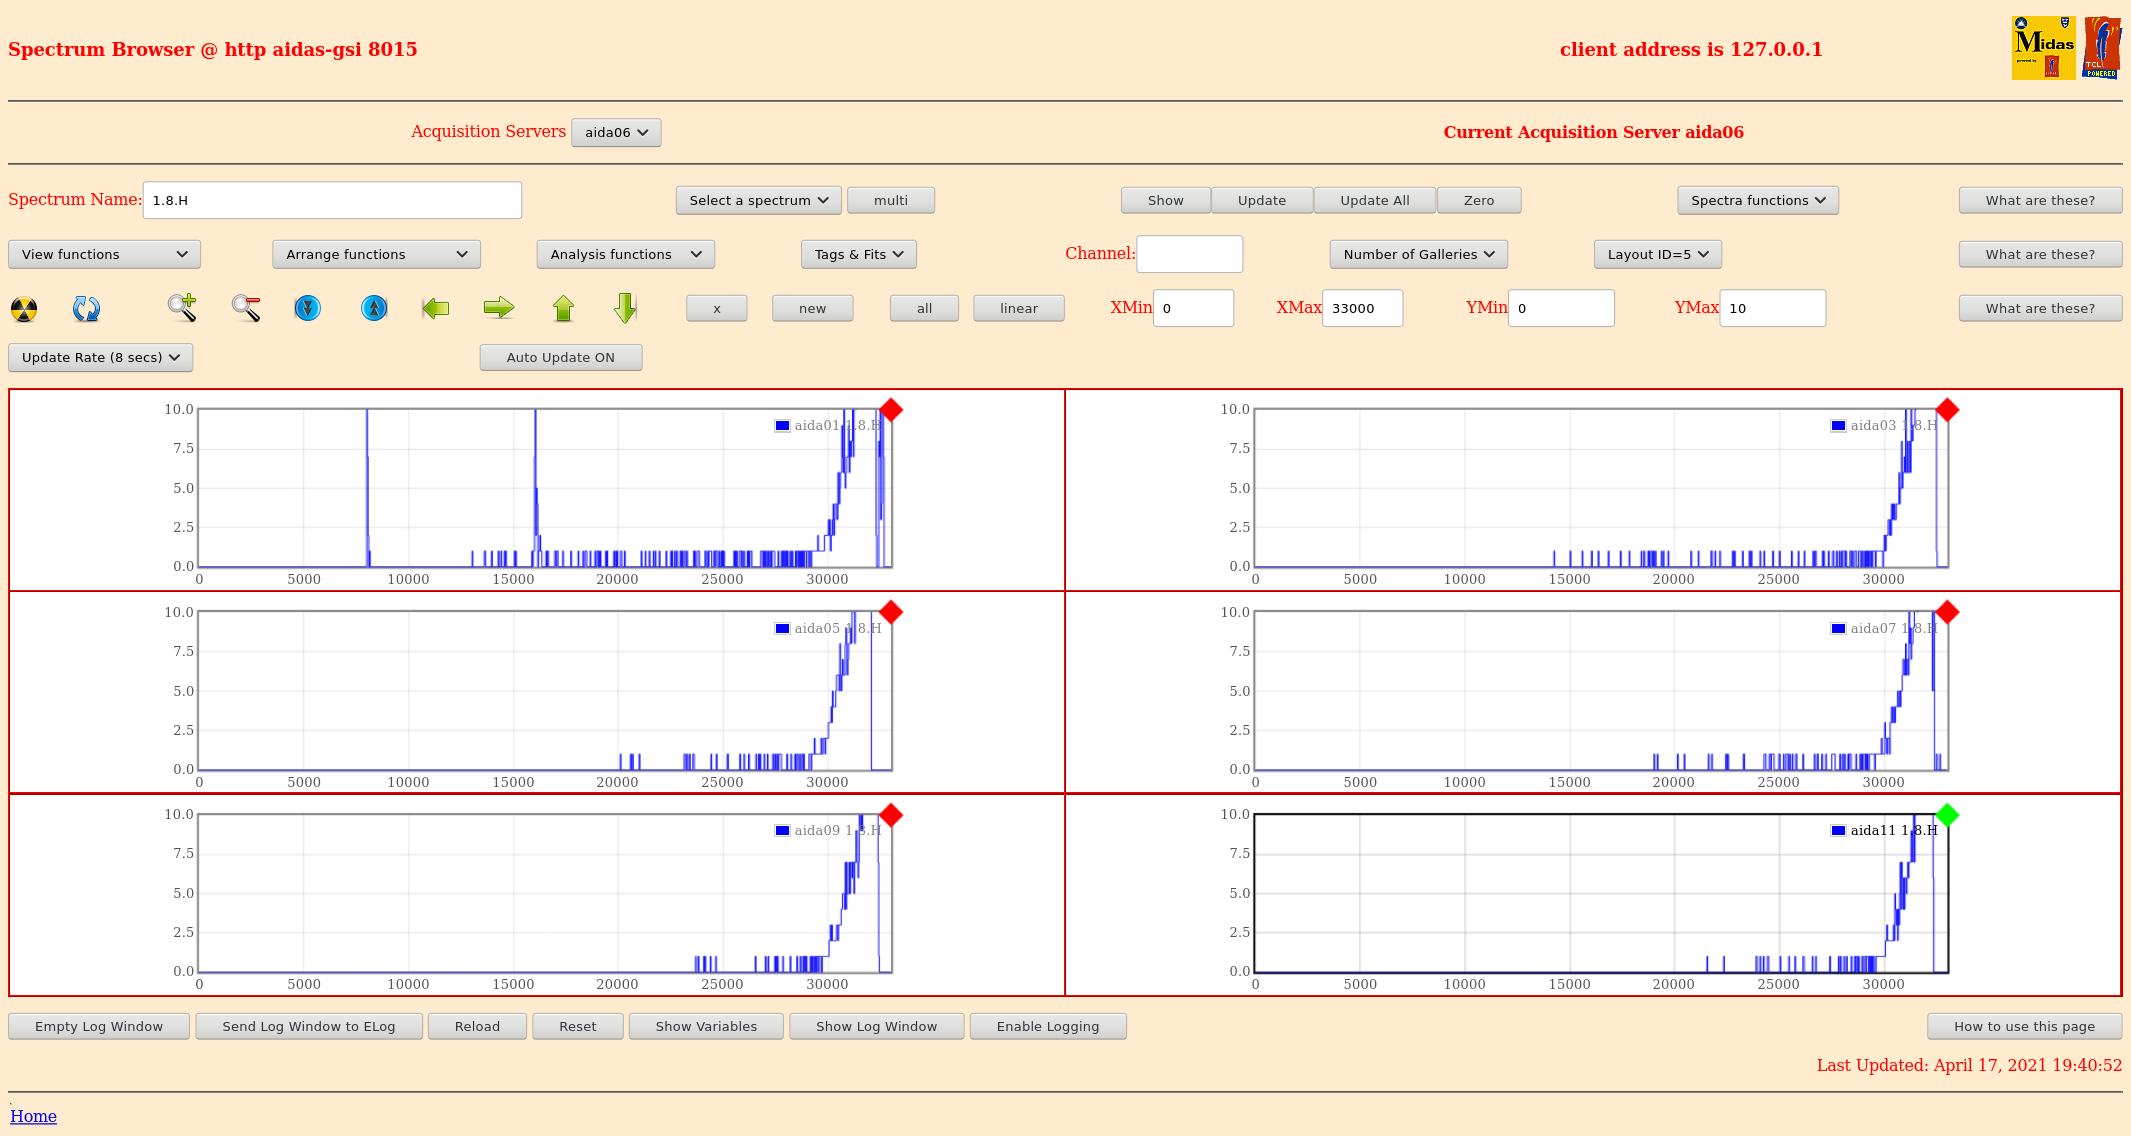Expand the Update Rate (8 secs) dropdown
Image resolution: width=2131 pixels, height=1136 pixels.
click(100, 357)
